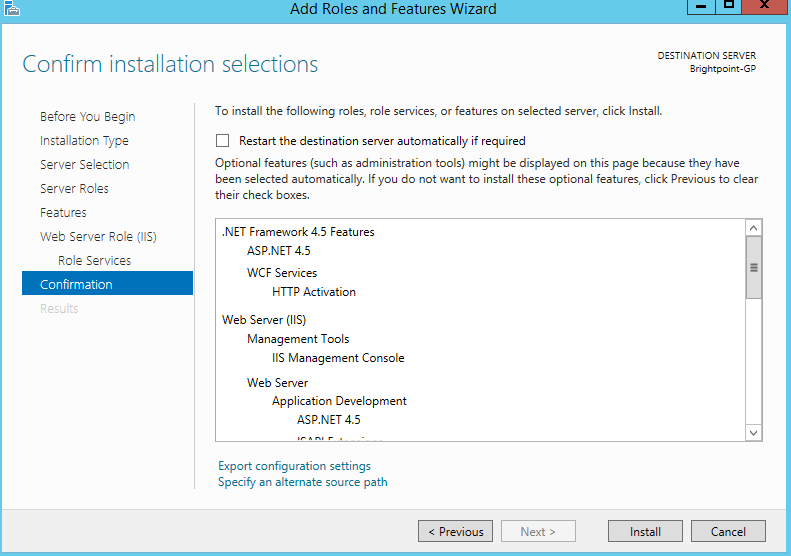Screen dimensions: 791x556
Task: Open the Export configuration settings link
Action: tap(294, 466)
